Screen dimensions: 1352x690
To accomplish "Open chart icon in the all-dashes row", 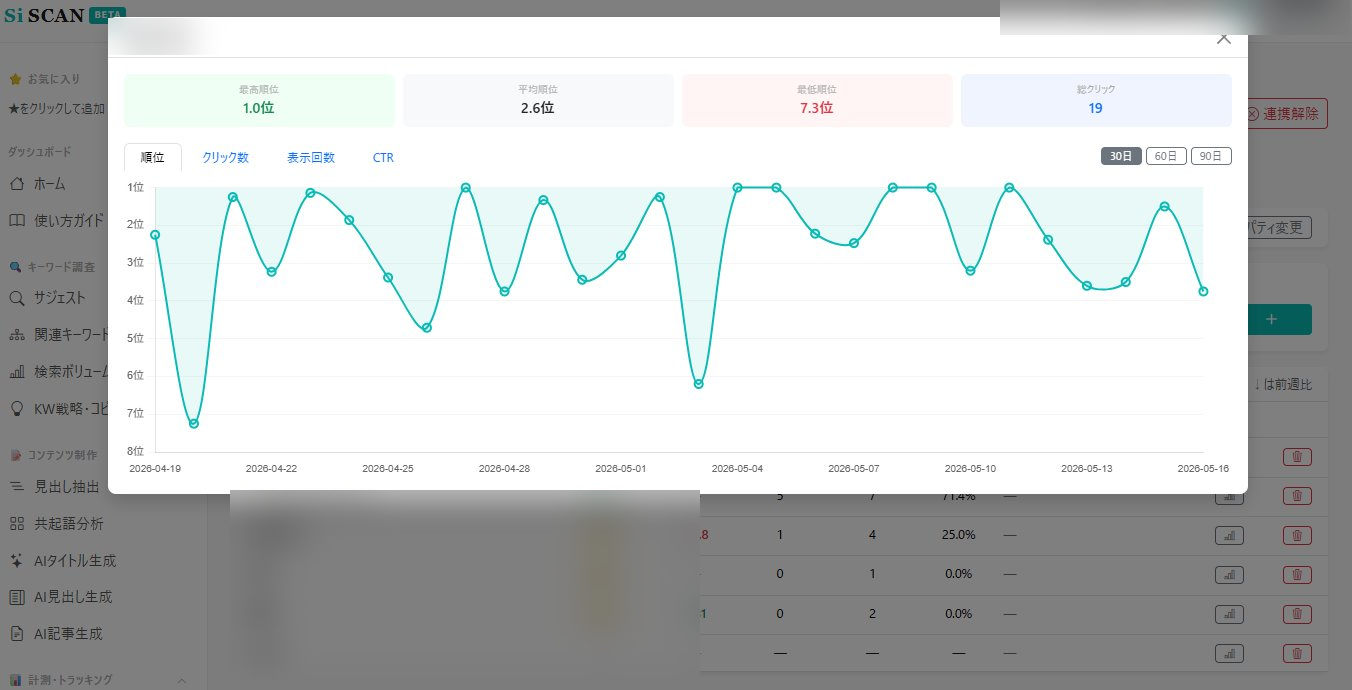I will (x=1229, y=653).
